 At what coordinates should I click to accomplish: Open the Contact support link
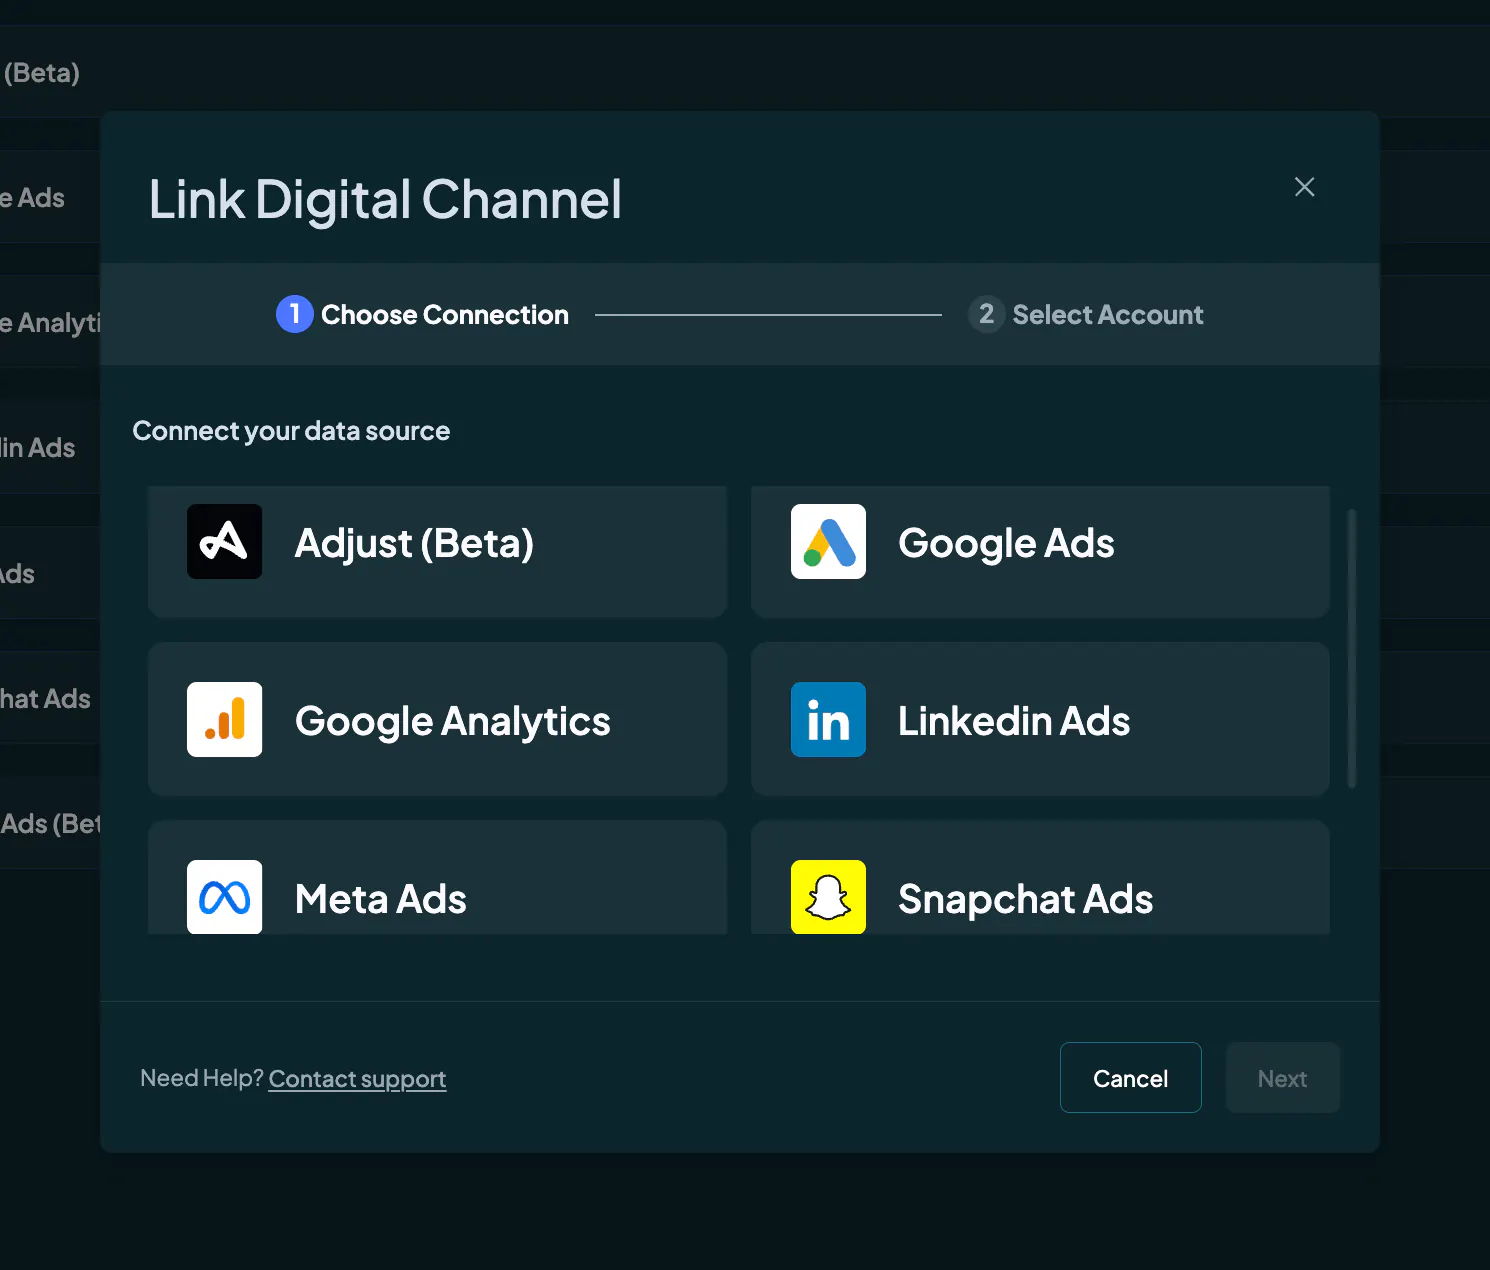click(357, 1079)
